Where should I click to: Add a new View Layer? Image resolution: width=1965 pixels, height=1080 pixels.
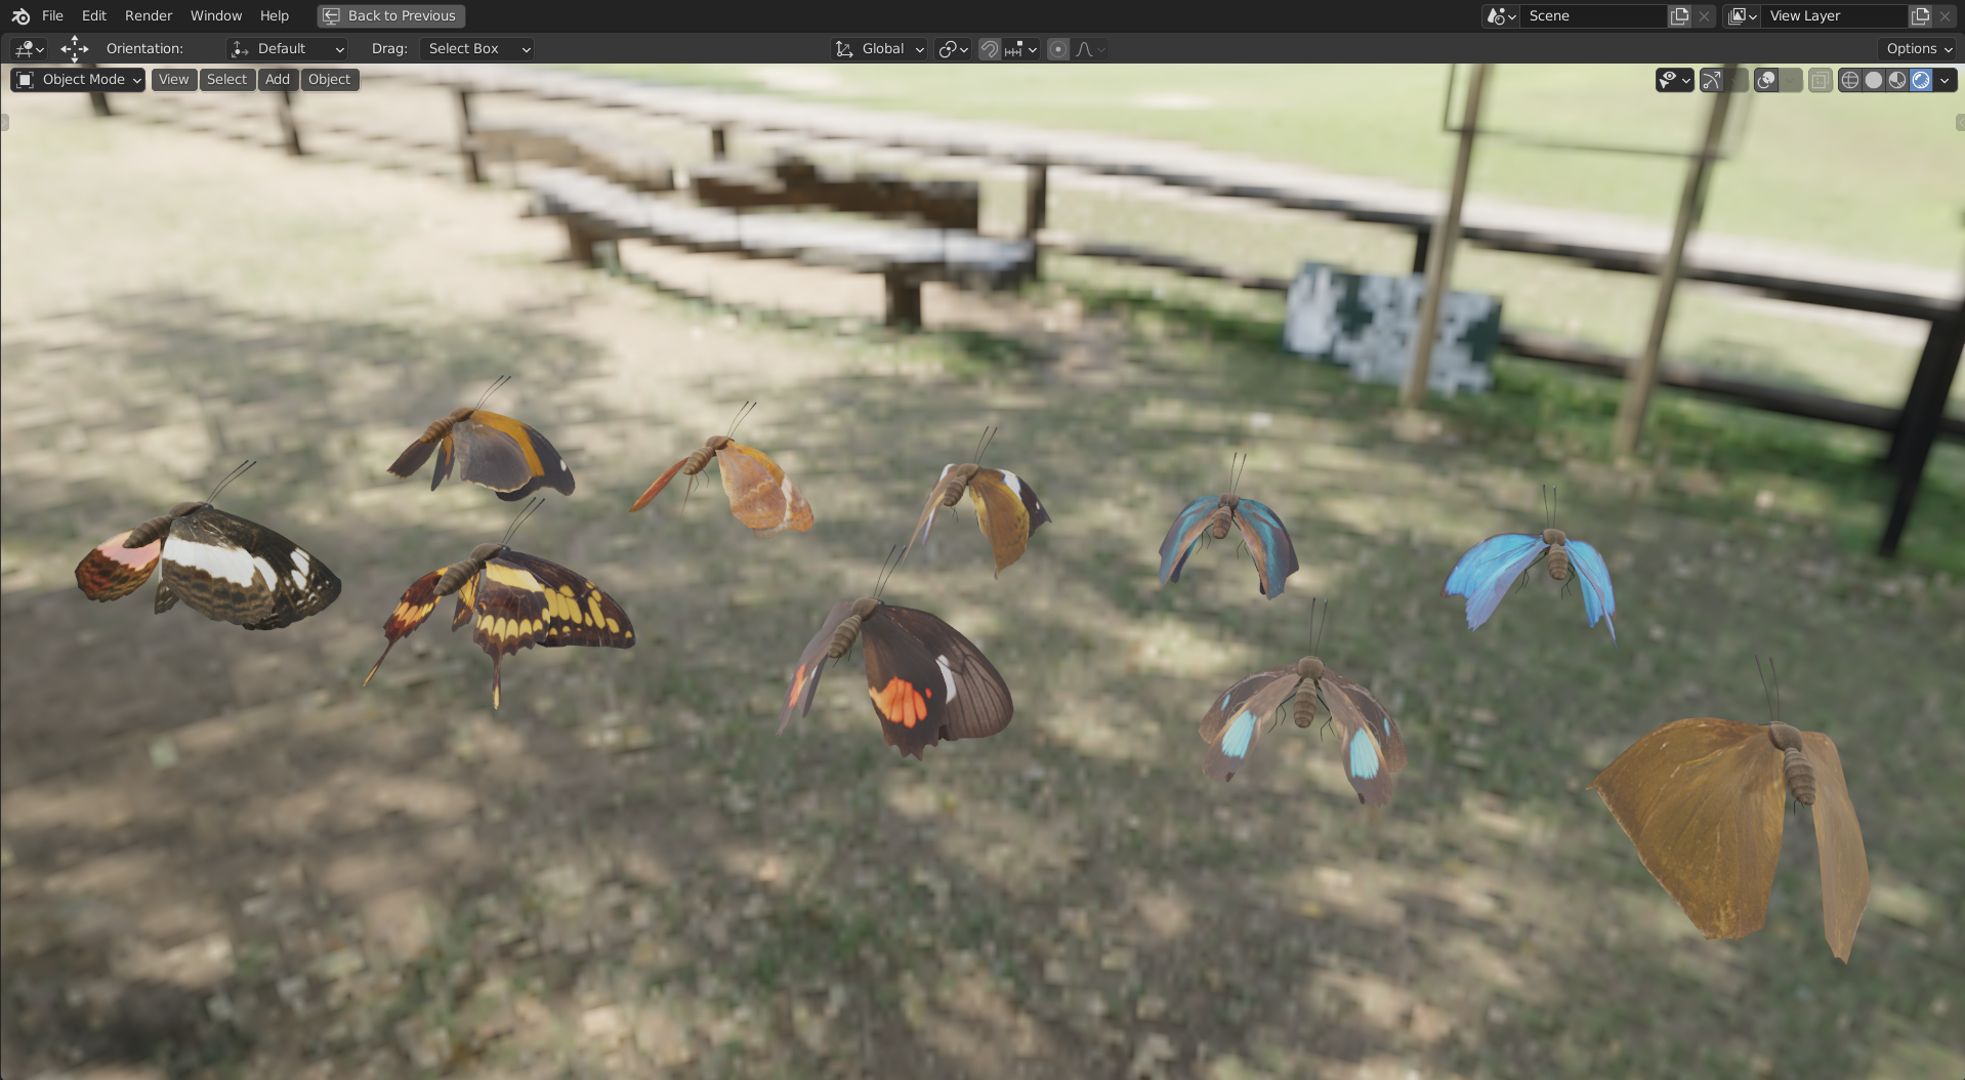[1920, 16]
